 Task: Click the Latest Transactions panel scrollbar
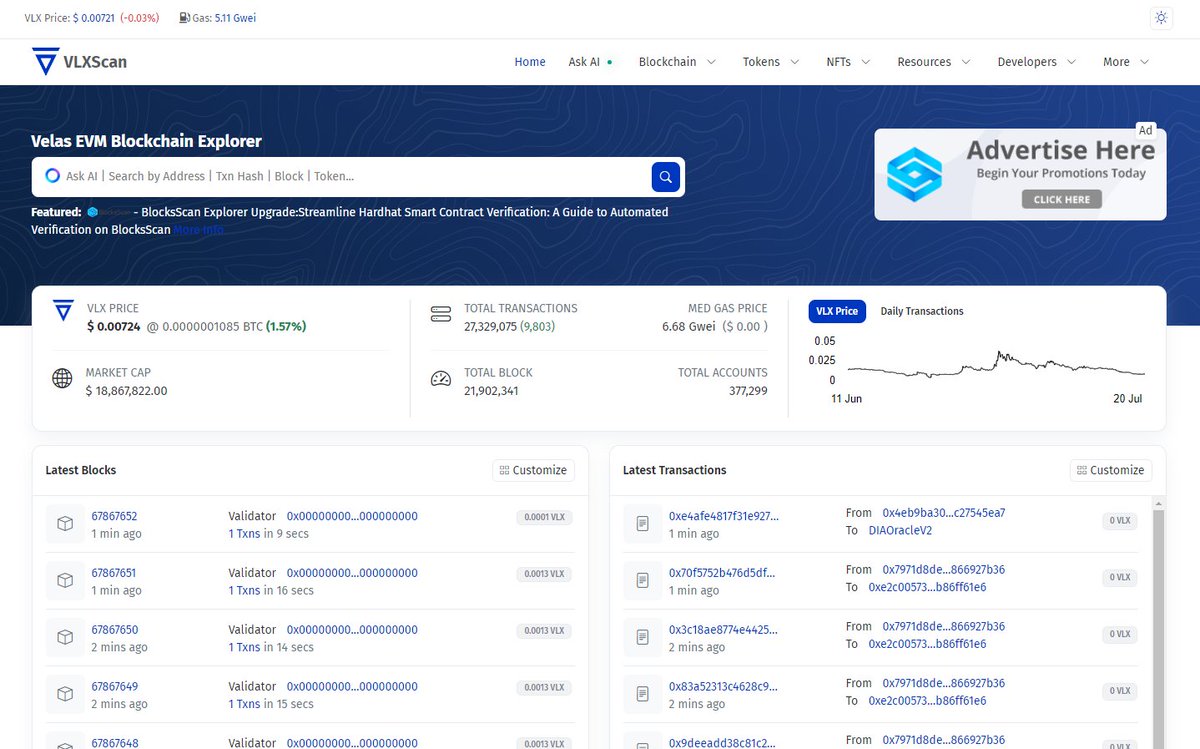[x=1158, y=620]
